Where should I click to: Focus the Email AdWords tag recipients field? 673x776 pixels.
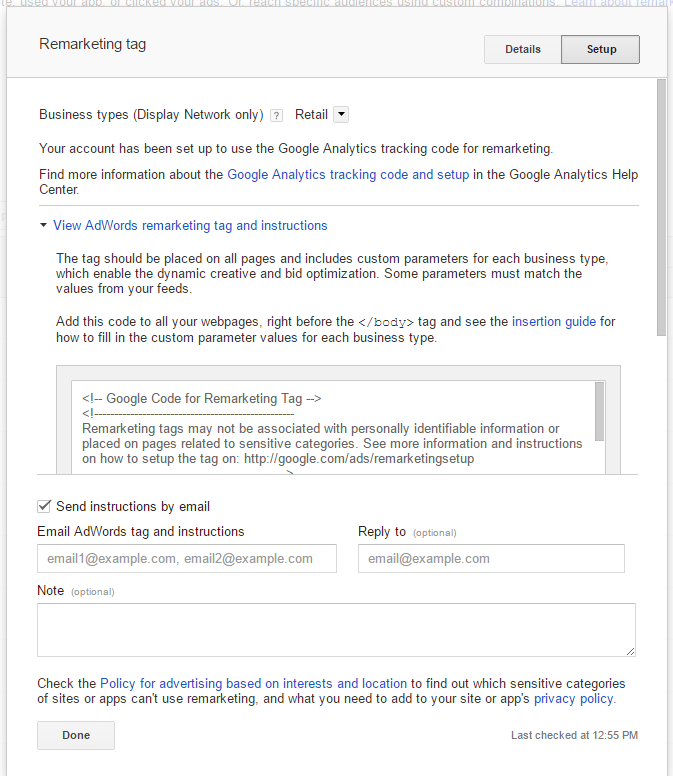tap(187, 559)
